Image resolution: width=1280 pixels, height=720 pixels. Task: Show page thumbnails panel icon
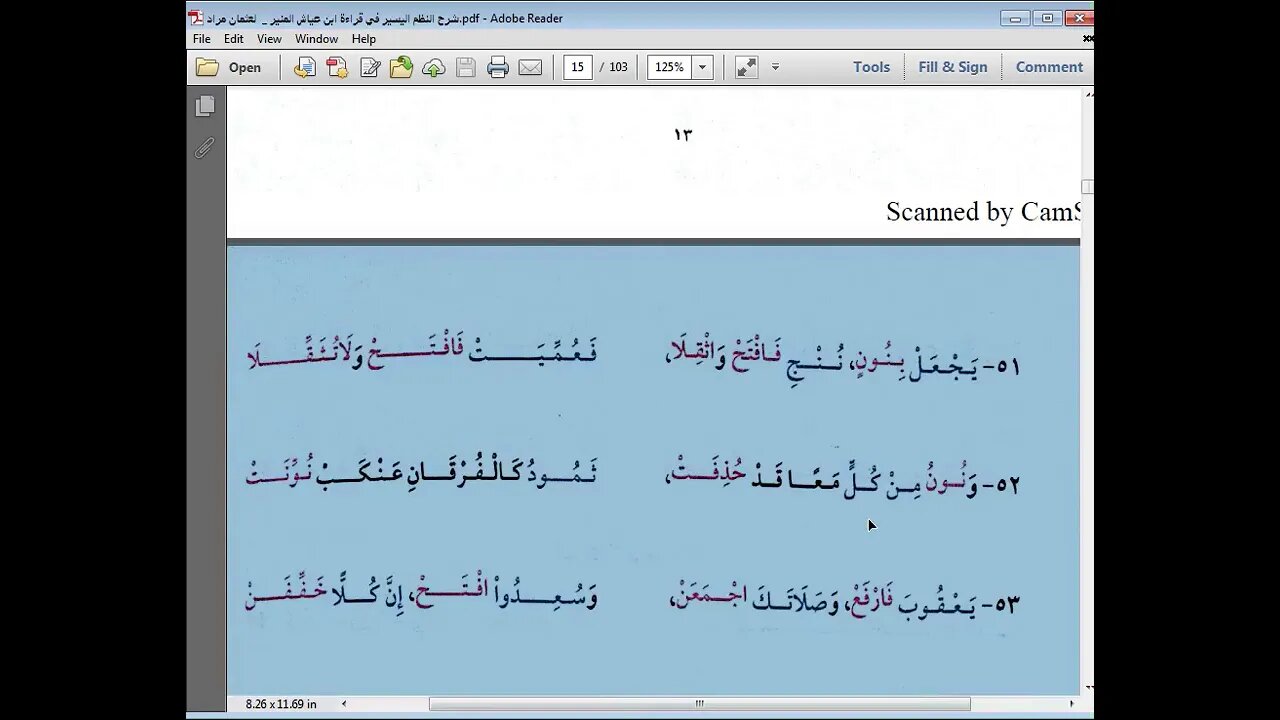[x=205, y=106]
